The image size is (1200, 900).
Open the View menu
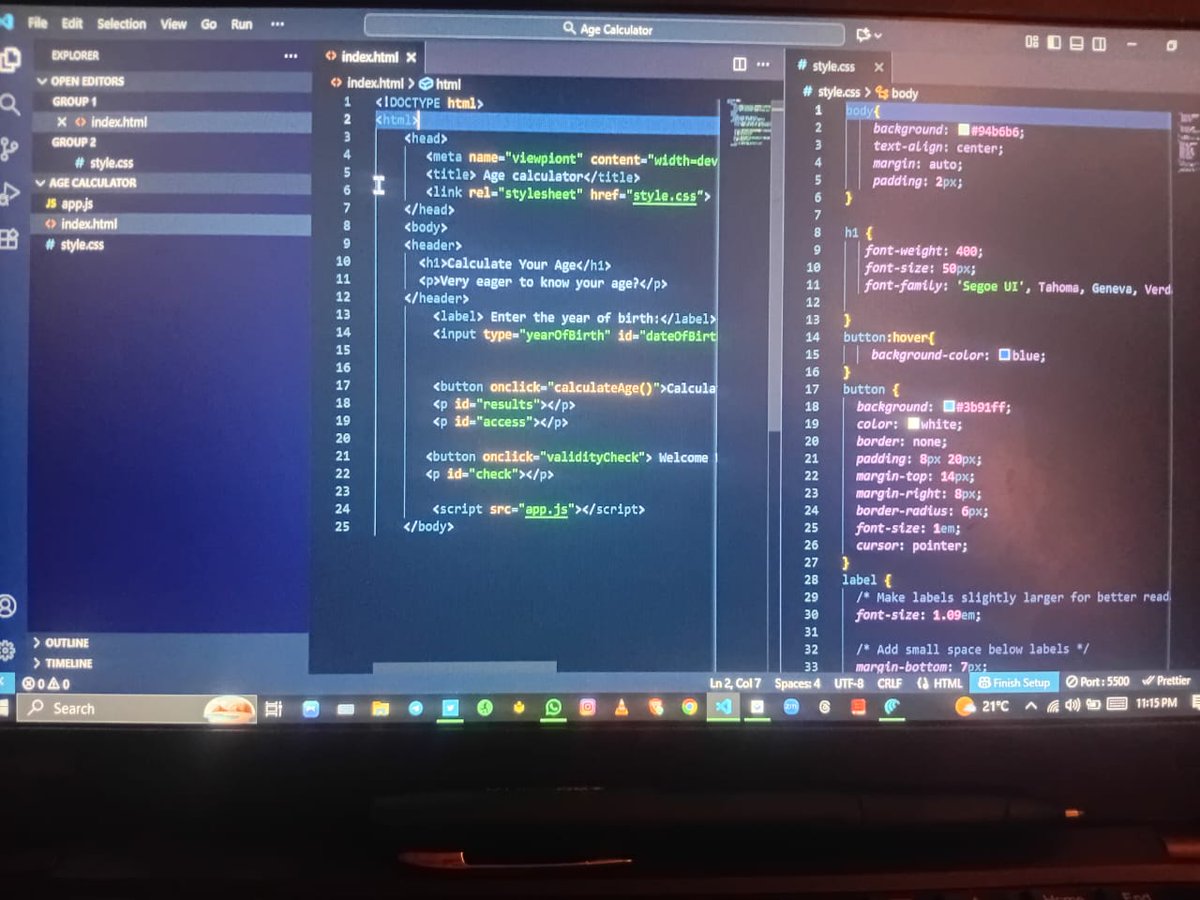coord(174,24)
